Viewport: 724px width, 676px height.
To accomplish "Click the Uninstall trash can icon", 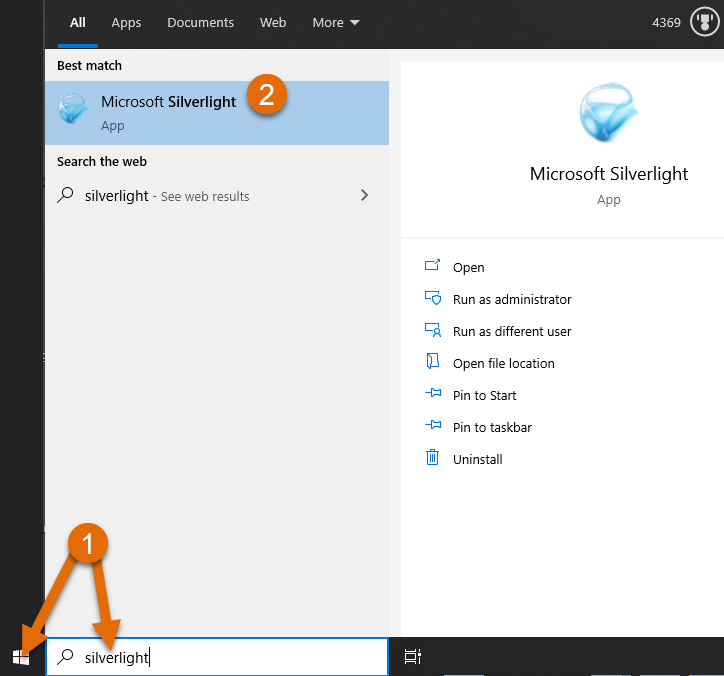I will pos(432,457).
